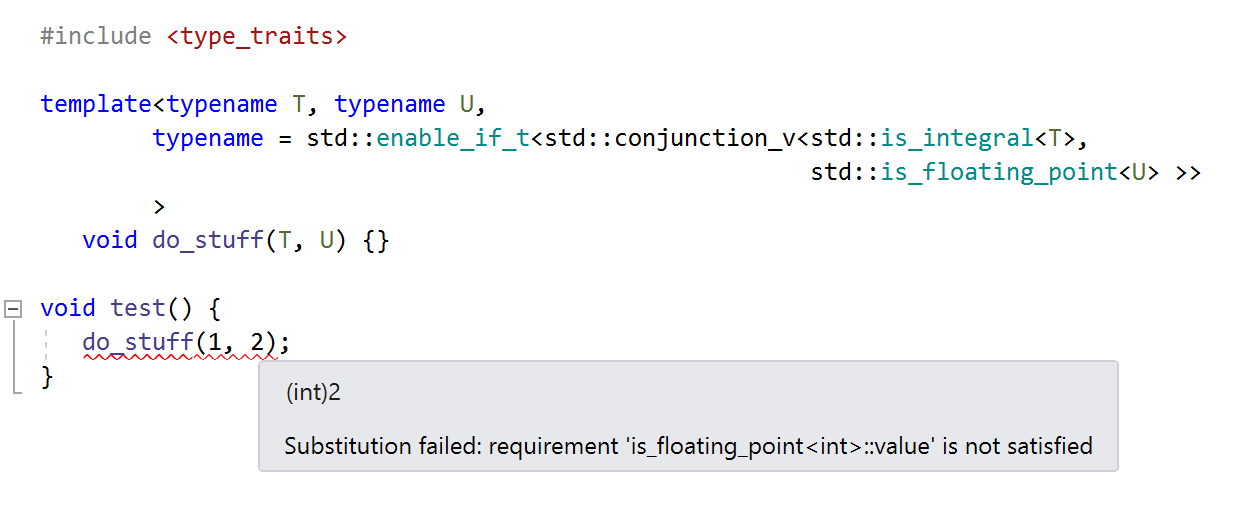Click the type_traits include header

(x=257, y=37)
